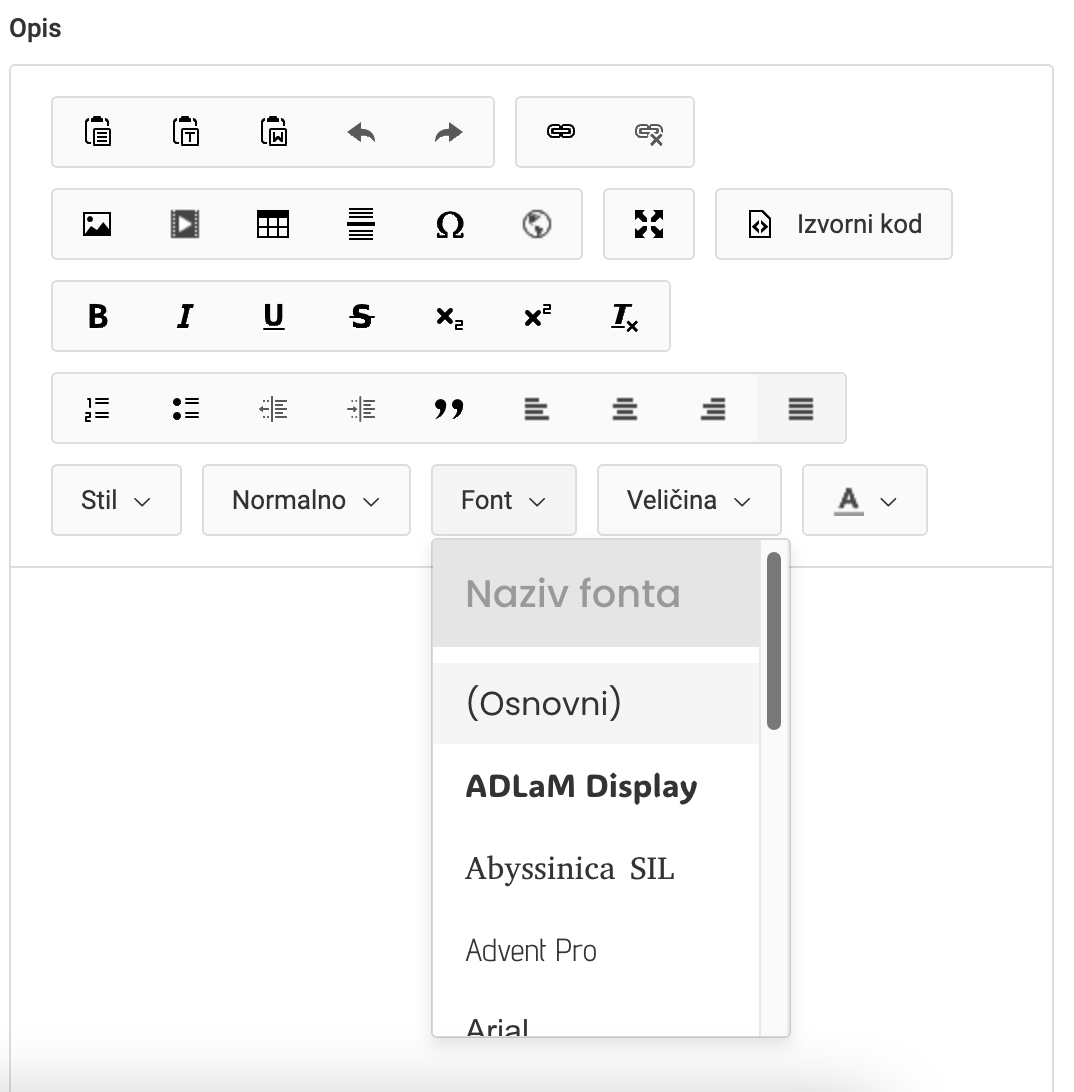
Task: Align the text left
Action: 537,408
